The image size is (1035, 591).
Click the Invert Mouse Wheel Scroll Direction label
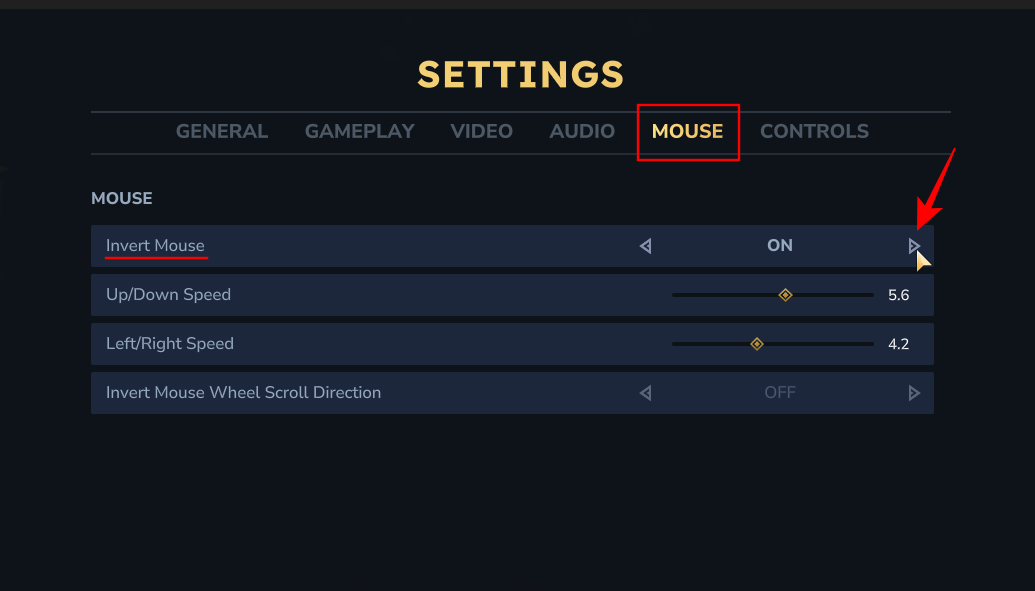243,393
